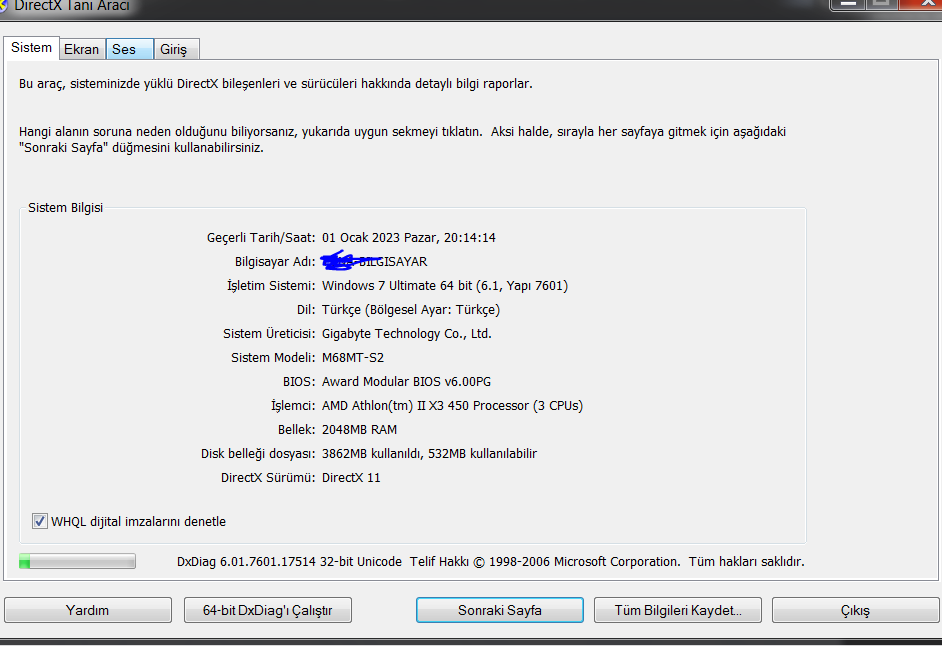
Task: Click the 'Telif Hakkı © 1998-2006 Microsoft Corporation' text
Action: [x=545, y=561]
